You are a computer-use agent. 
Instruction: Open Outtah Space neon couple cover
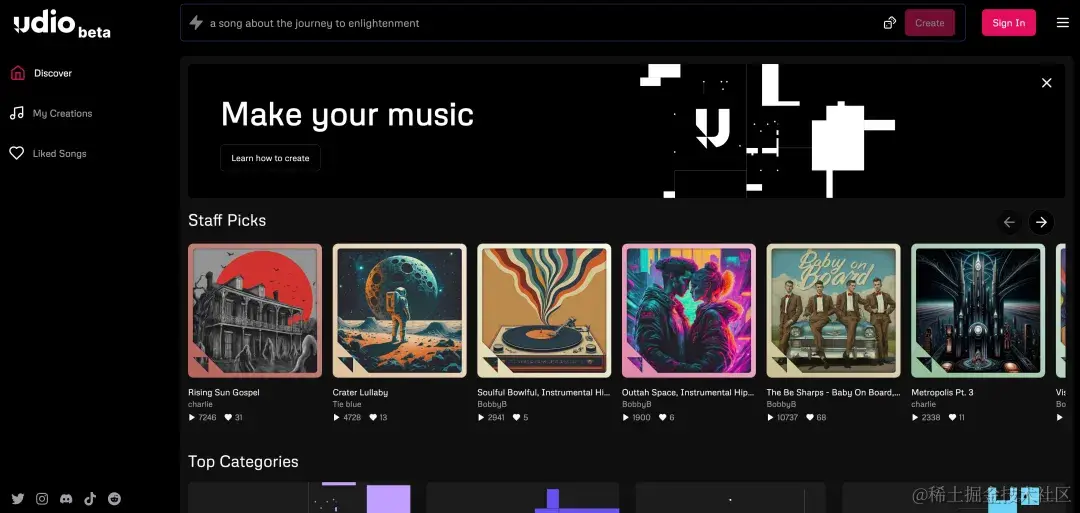(689, 311)
